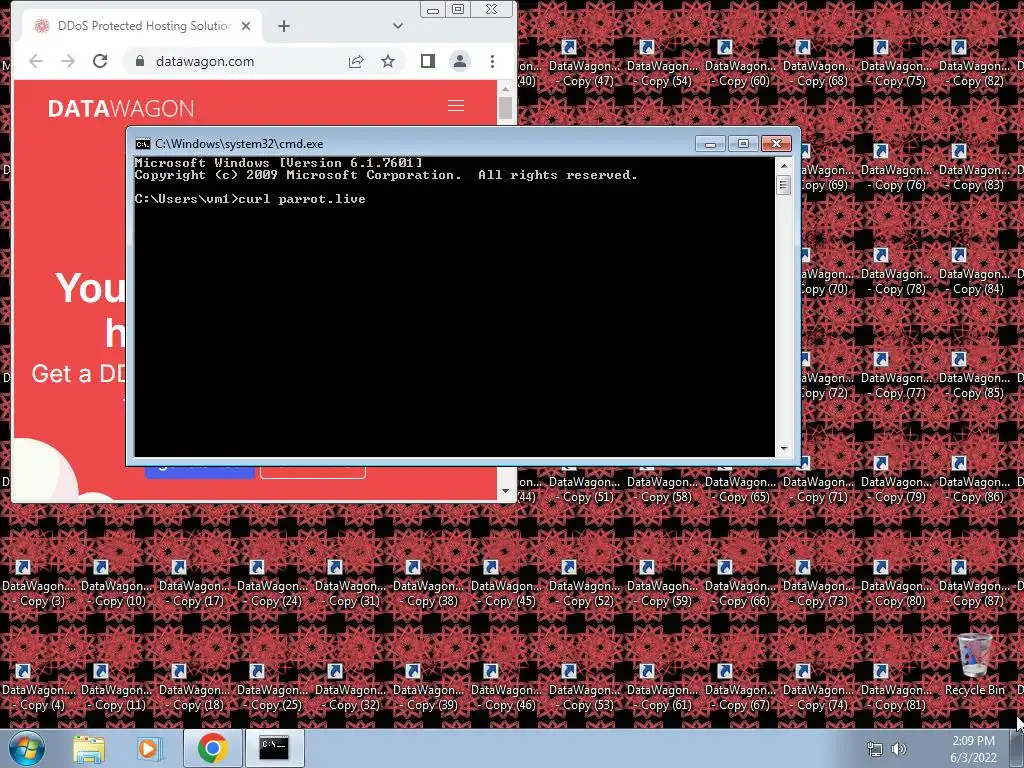
Task: Reload the datawagon.com page
Action: 100,61
